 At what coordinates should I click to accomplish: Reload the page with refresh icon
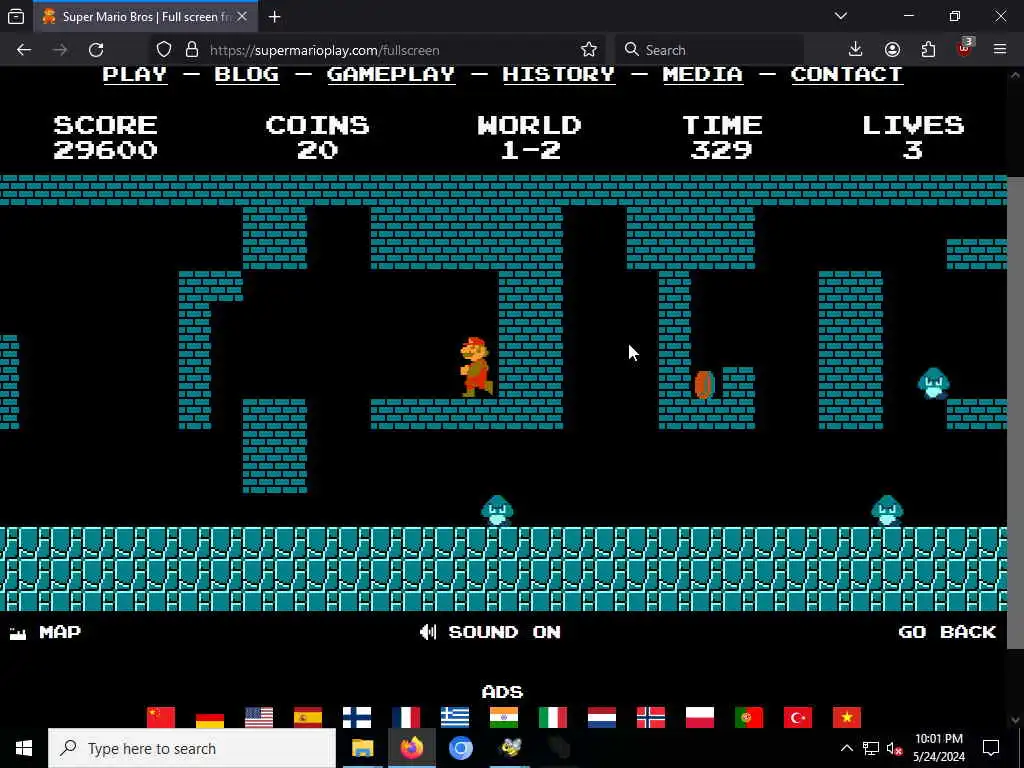[x=96, y=50]
